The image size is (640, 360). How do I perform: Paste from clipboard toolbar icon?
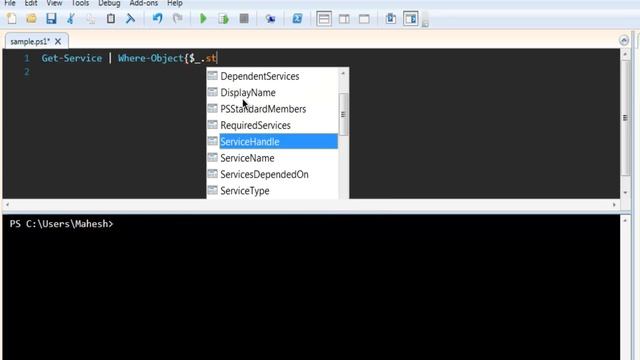click(111, 19)
